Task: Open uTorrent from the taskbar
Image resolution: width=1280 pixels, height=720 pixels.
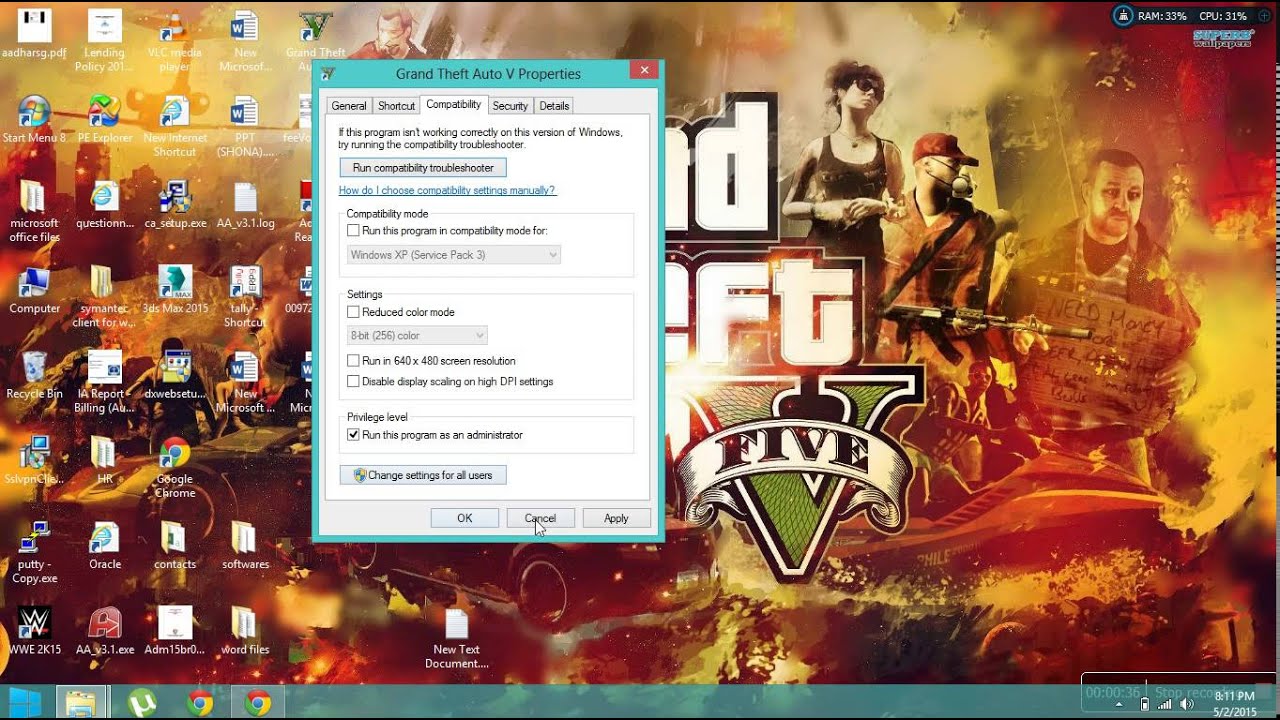Action: [x=143, y=703]
